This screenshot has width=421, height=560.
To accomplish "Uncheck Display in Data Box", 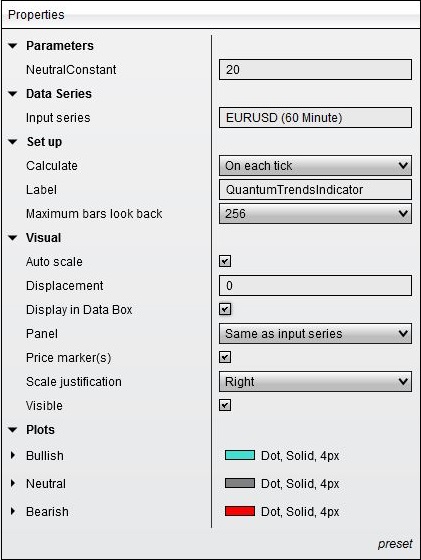I will 225,309.
